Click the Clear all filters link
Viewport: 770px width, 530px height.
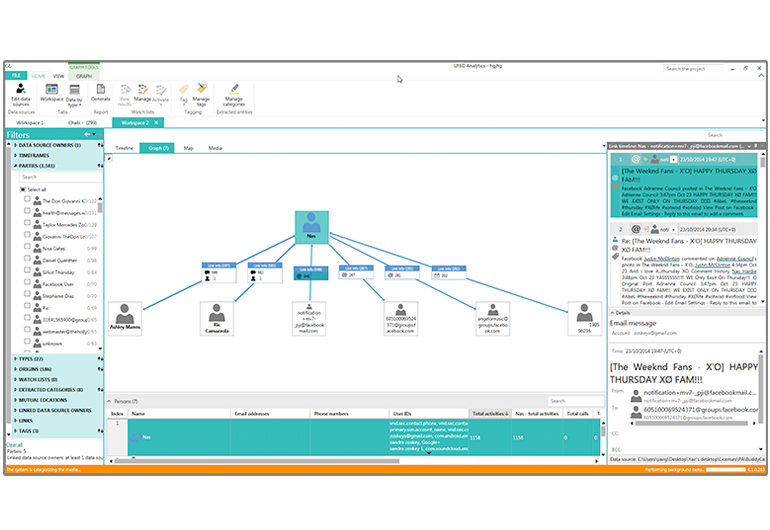[14, 444]
